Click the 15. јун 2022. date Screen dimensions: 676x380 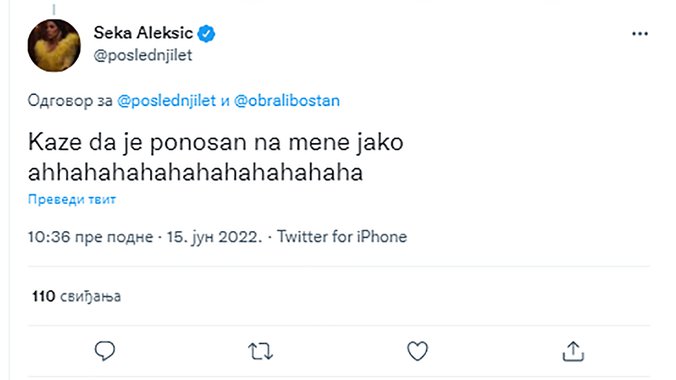point(214,237)
